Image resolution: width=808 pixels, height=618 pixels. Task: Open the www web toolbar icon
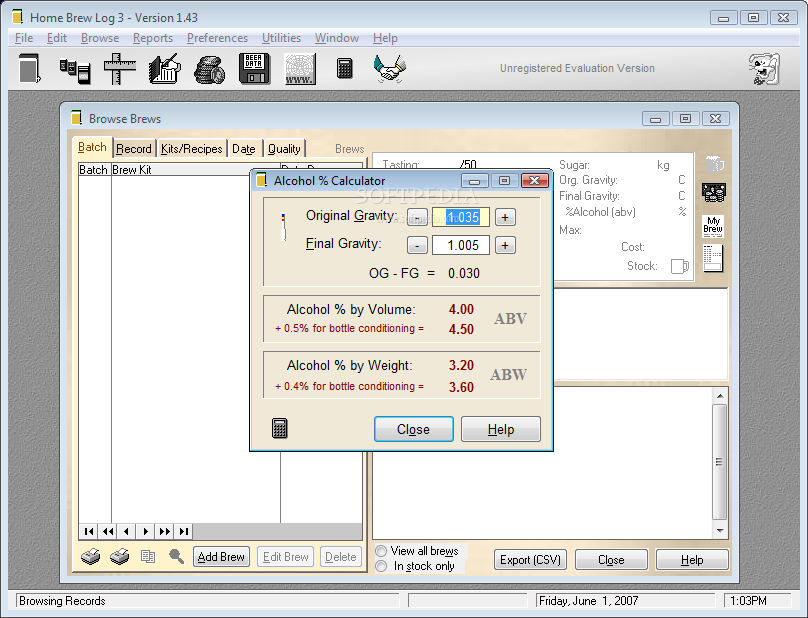click(x=300, y=69)
